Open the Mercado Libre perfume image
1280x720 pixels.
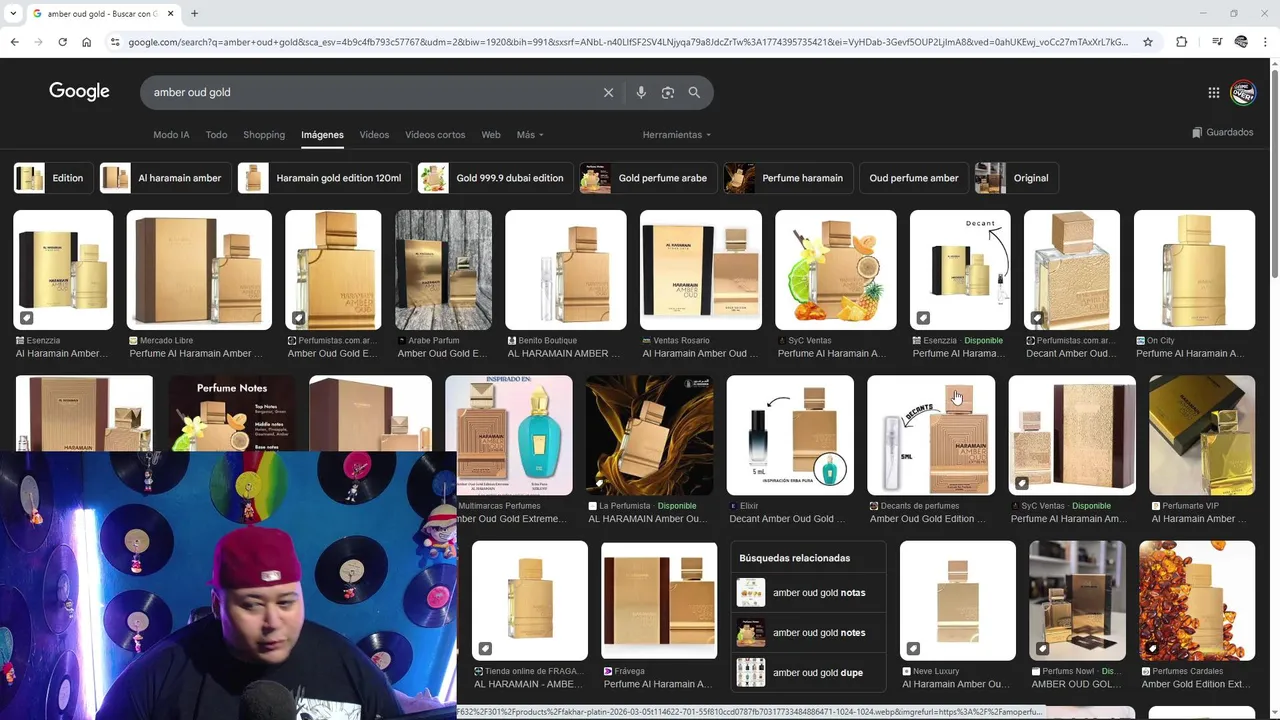tap(199, 270)
